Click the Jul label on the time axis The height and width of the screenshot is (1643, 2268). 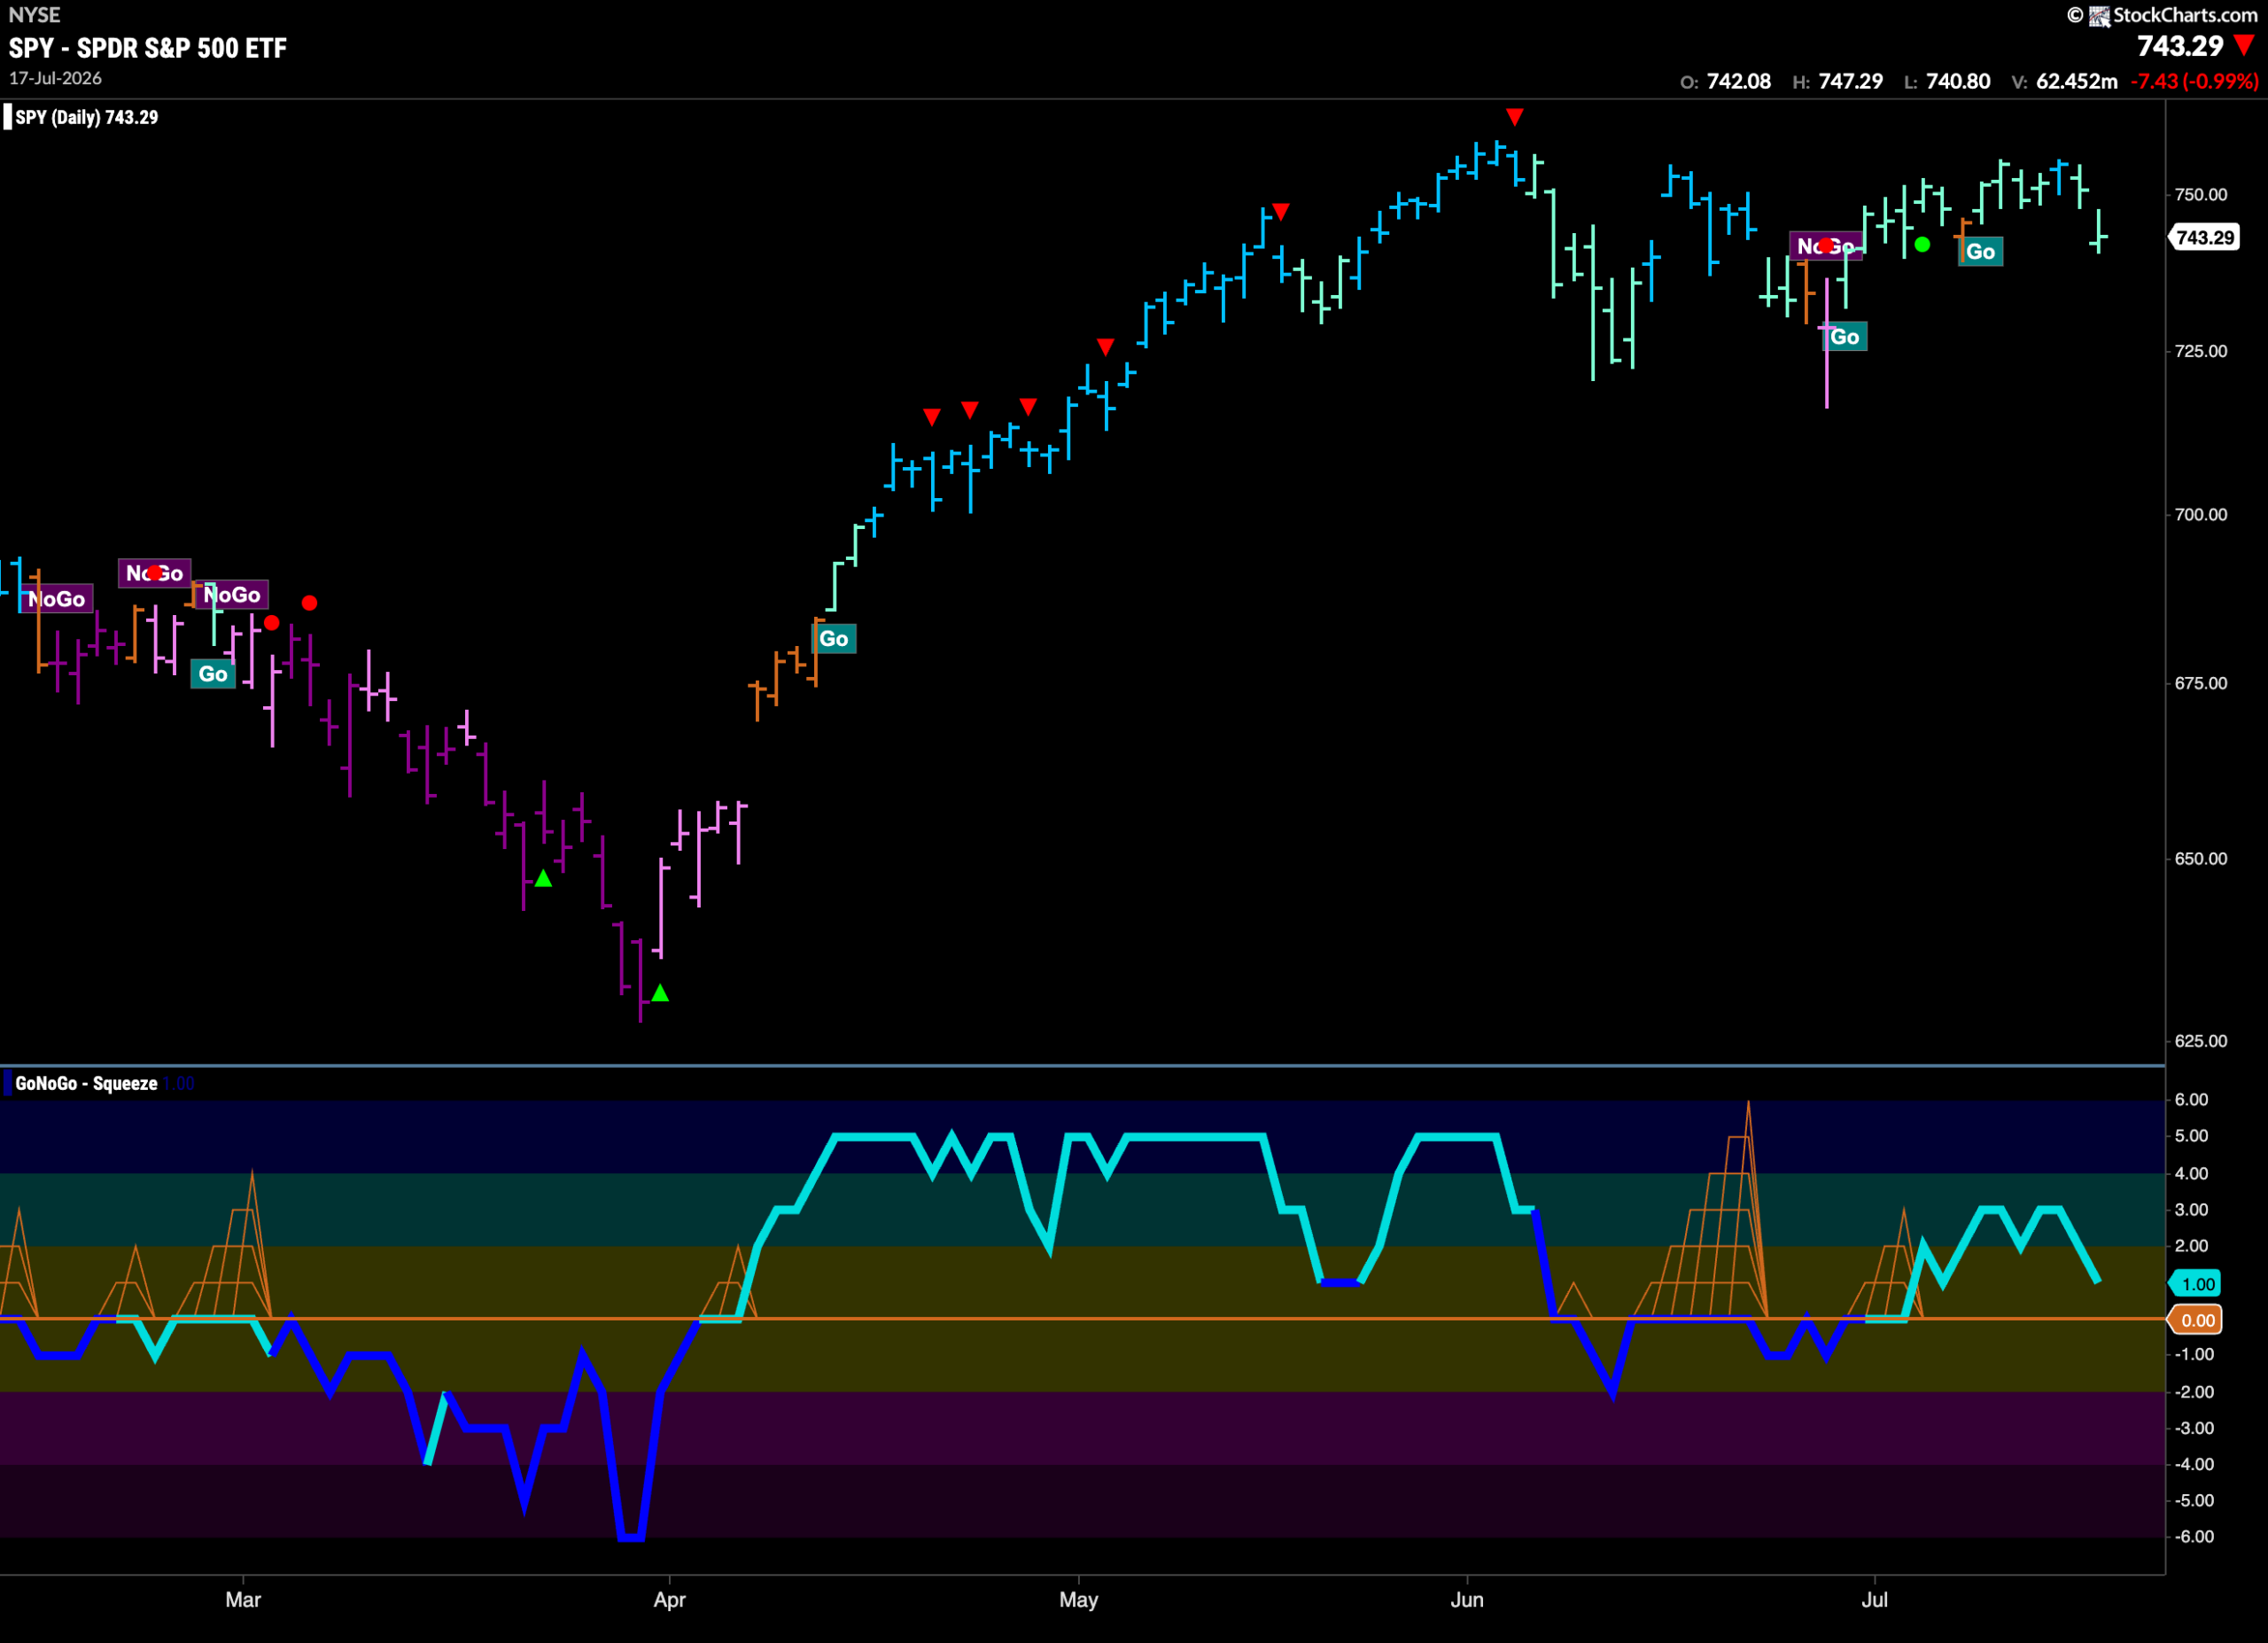(1875, 1600)
